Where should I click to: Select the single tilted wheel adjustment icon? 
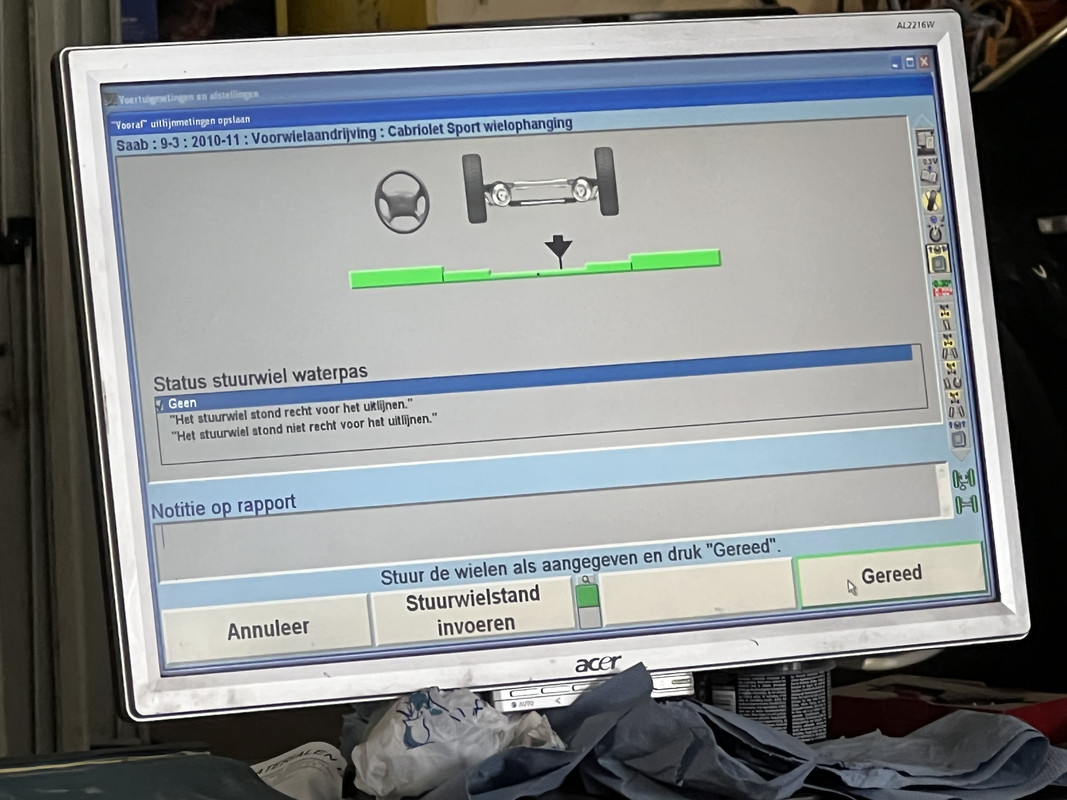coord(946,318)
